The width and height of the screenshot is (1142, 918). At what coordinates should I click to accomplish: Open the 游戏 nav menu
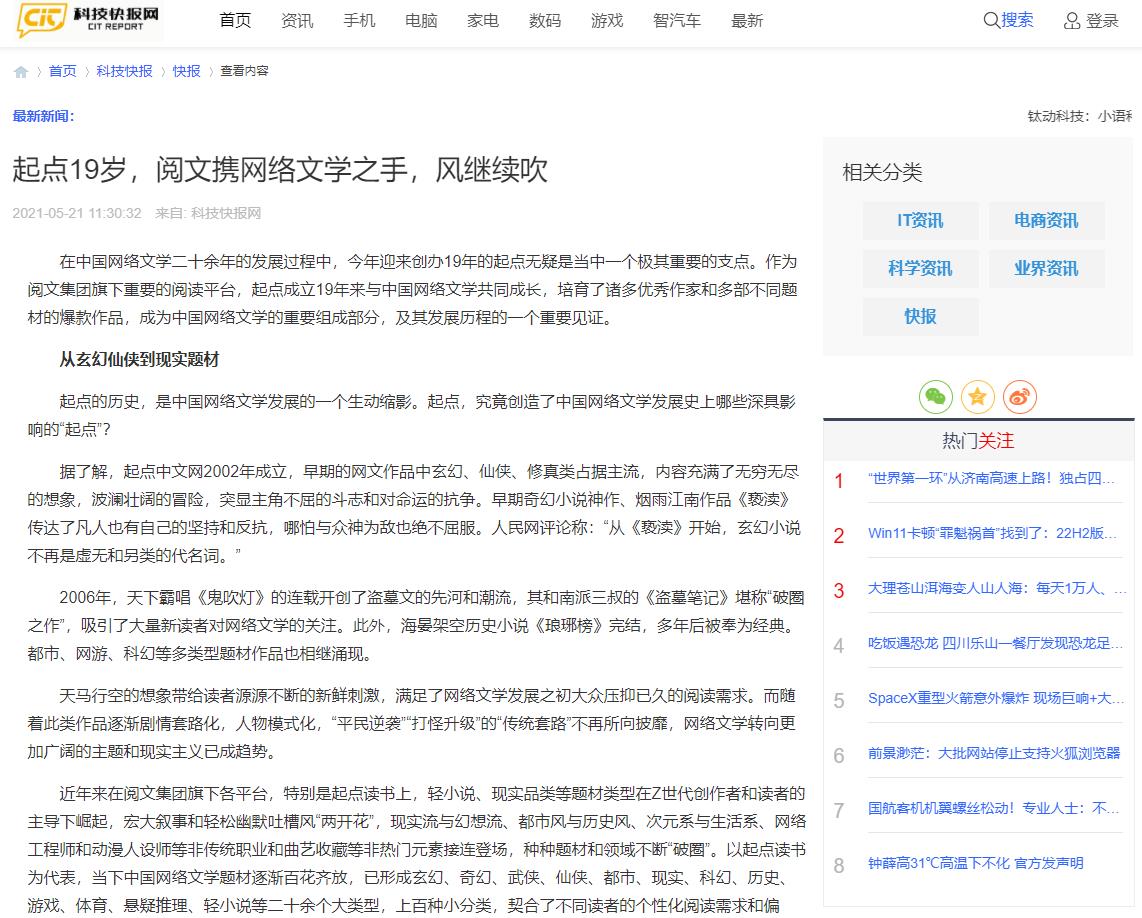pos(607,20)
